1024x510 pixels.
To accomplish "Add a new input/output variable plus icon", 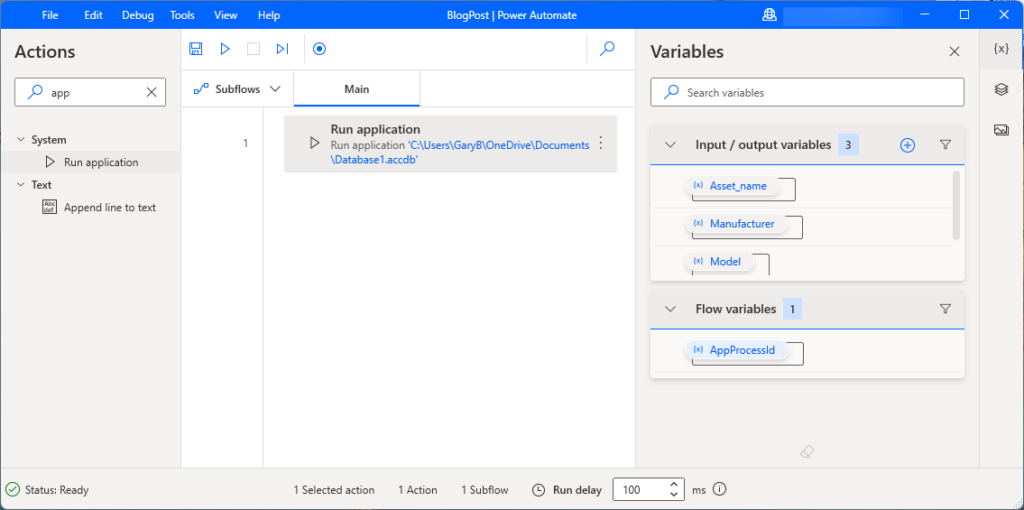I will tap(907, 145).
